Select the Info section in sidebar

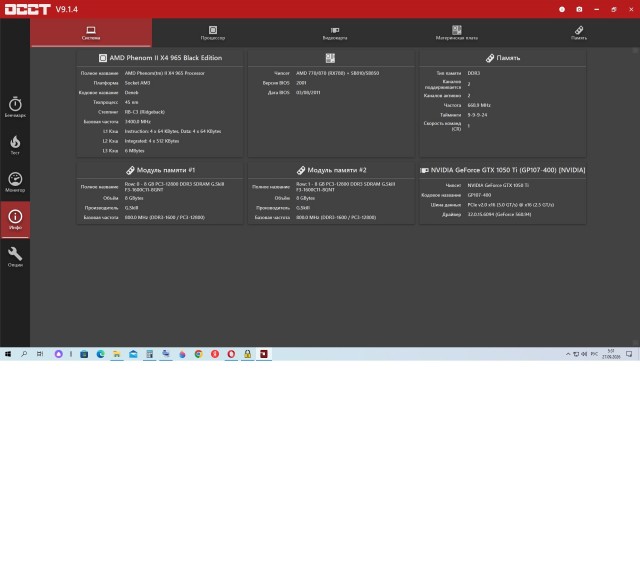15,219
